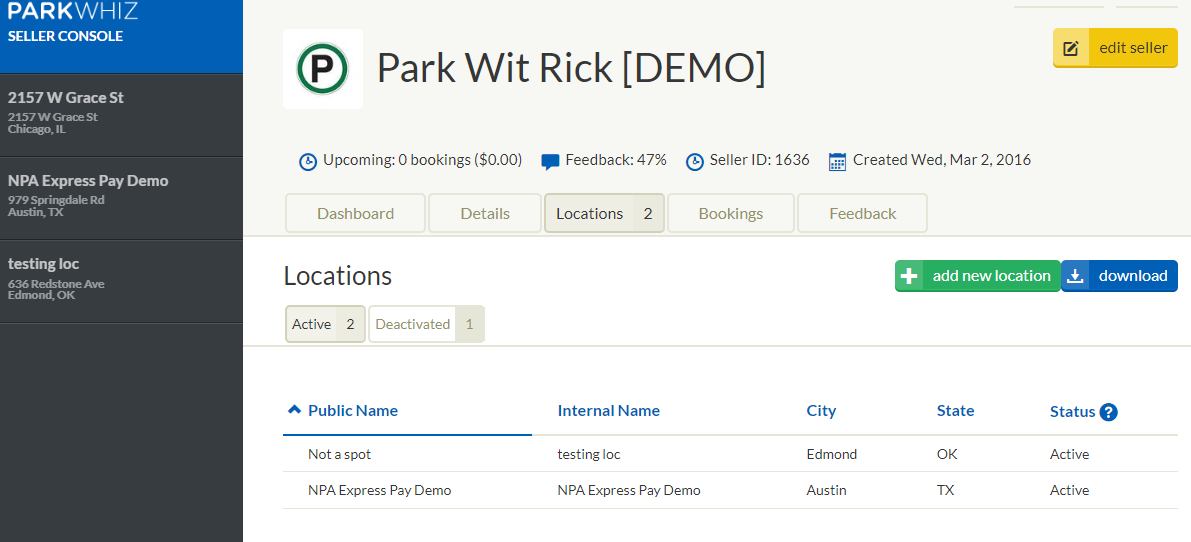Click the 'Not a spot' public name cell

click(340, 455)
